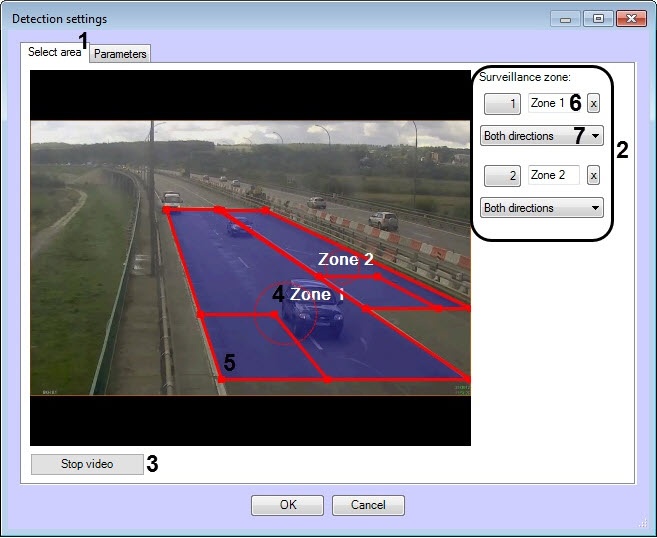
Task: Close the Detection settings window
Action: [x=631, y=19]
